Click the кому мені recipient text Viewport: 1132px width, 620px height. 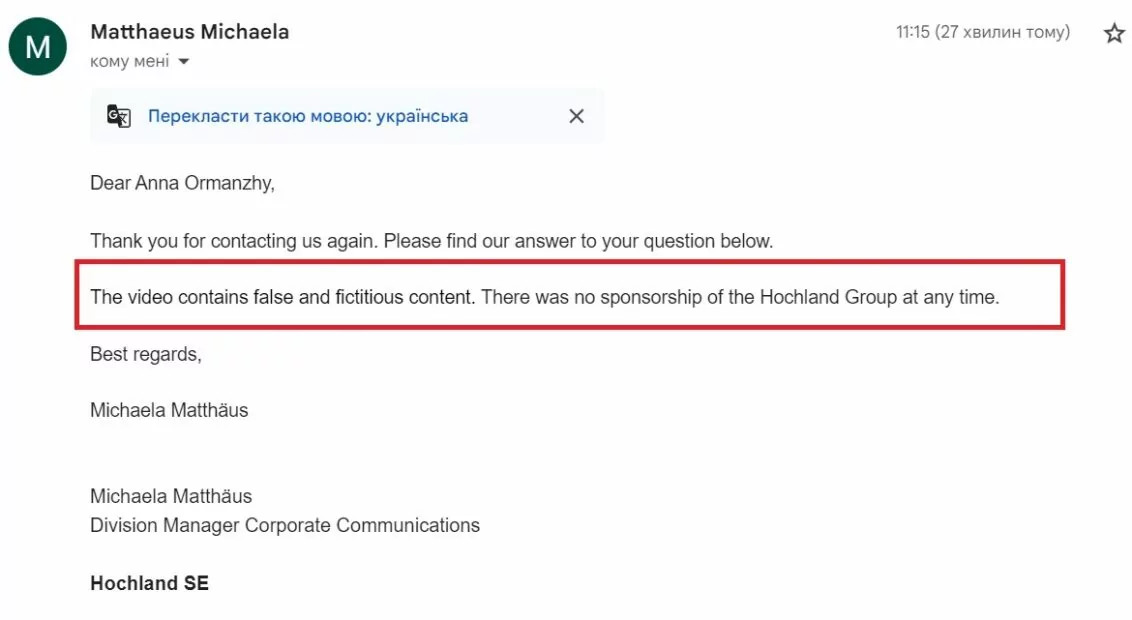coord(130,61)
